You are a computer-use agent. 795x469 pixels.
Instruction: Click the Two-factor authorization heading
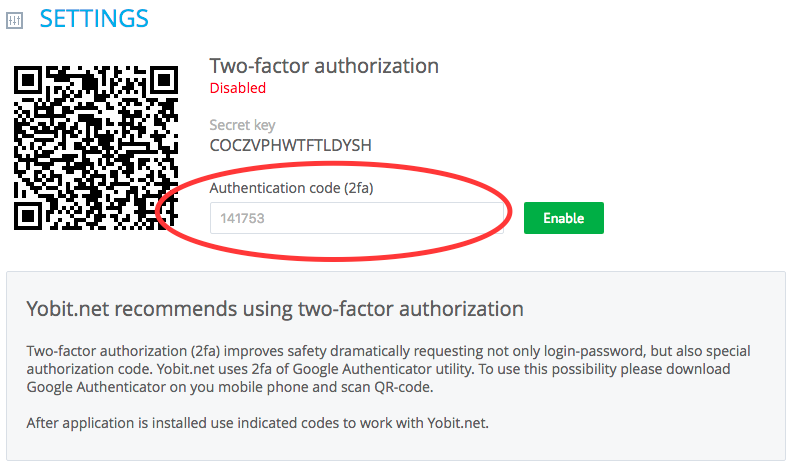click(324, 66)
